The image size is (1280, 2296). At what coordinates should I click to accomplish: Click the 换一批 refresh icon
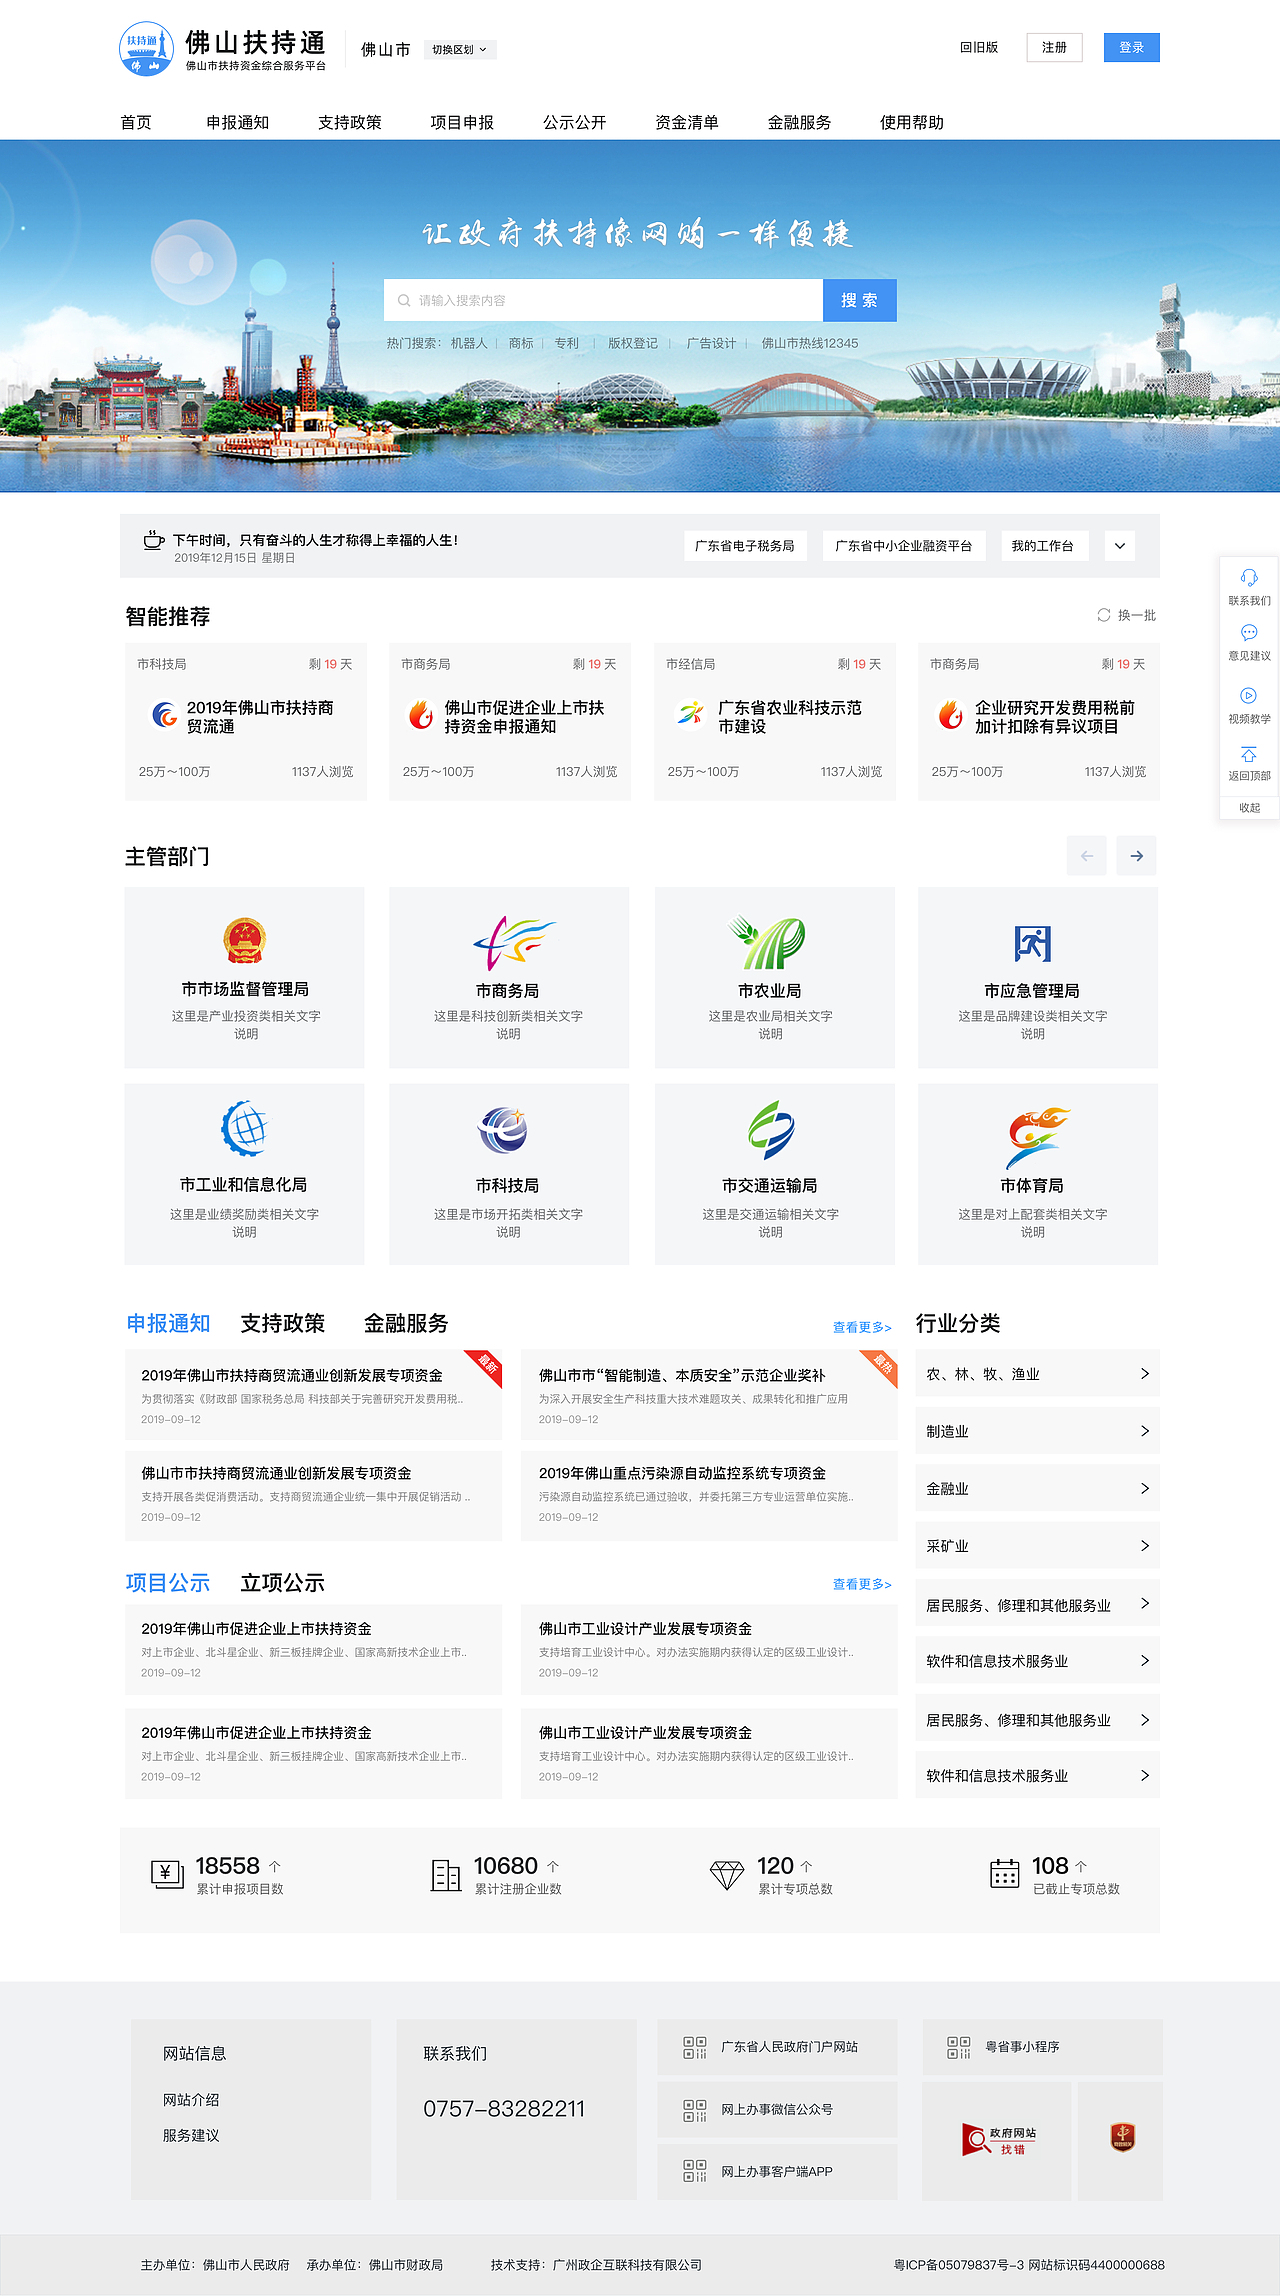[1104, 615]
